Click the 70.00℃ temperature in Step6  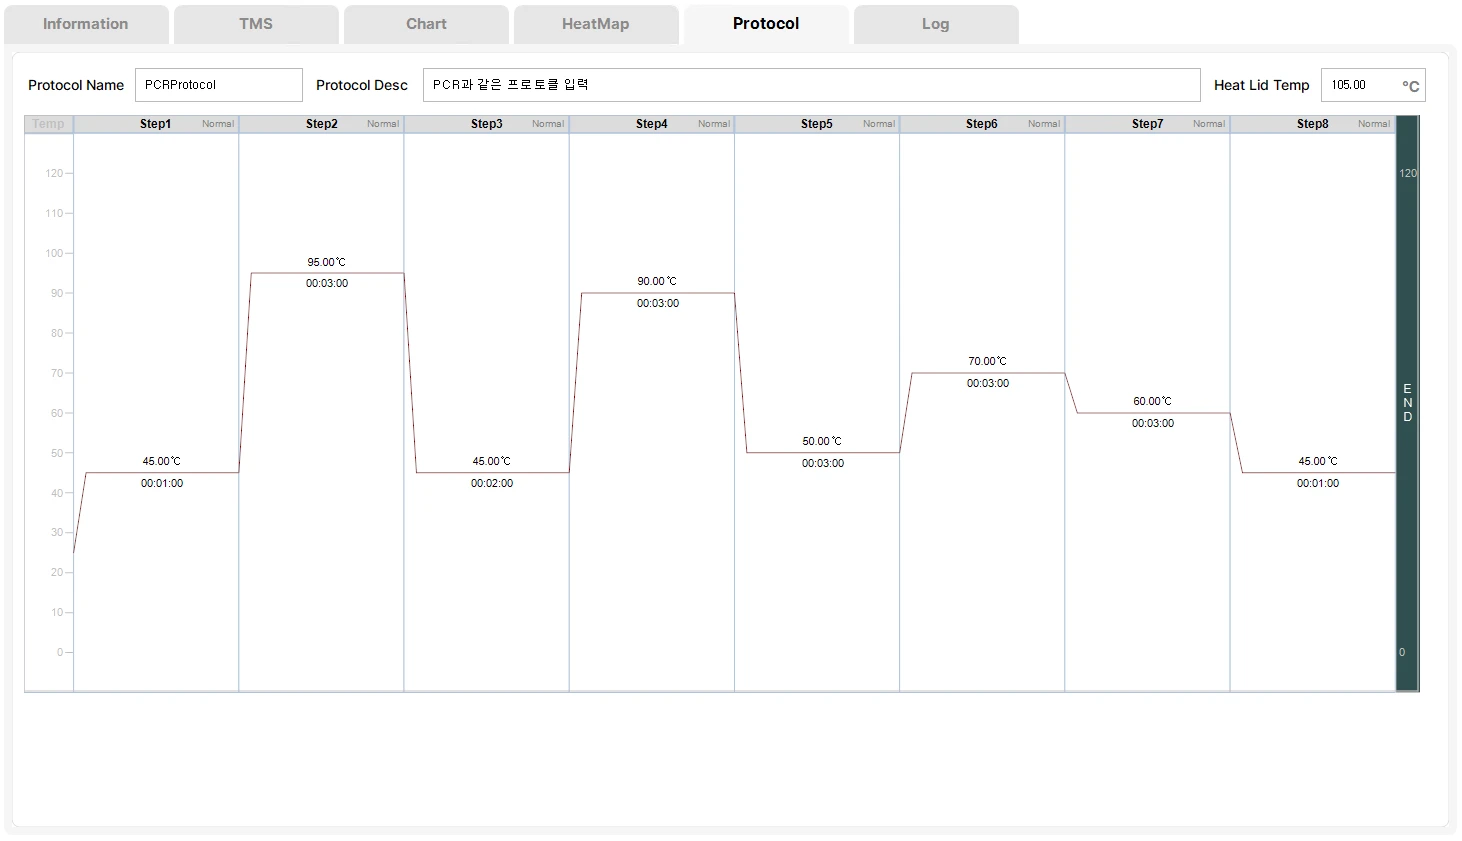point(988,361)
